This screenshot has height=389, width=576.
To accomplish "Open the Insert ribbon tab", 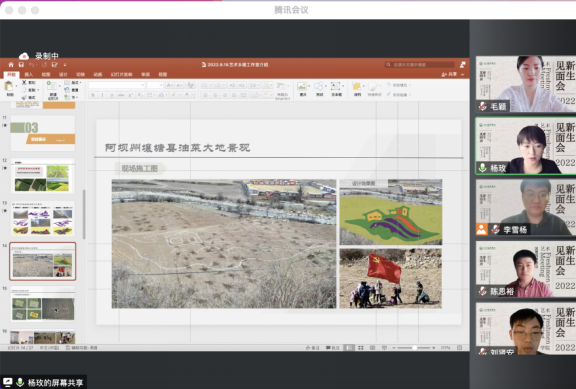I will (x=29, y=75).
